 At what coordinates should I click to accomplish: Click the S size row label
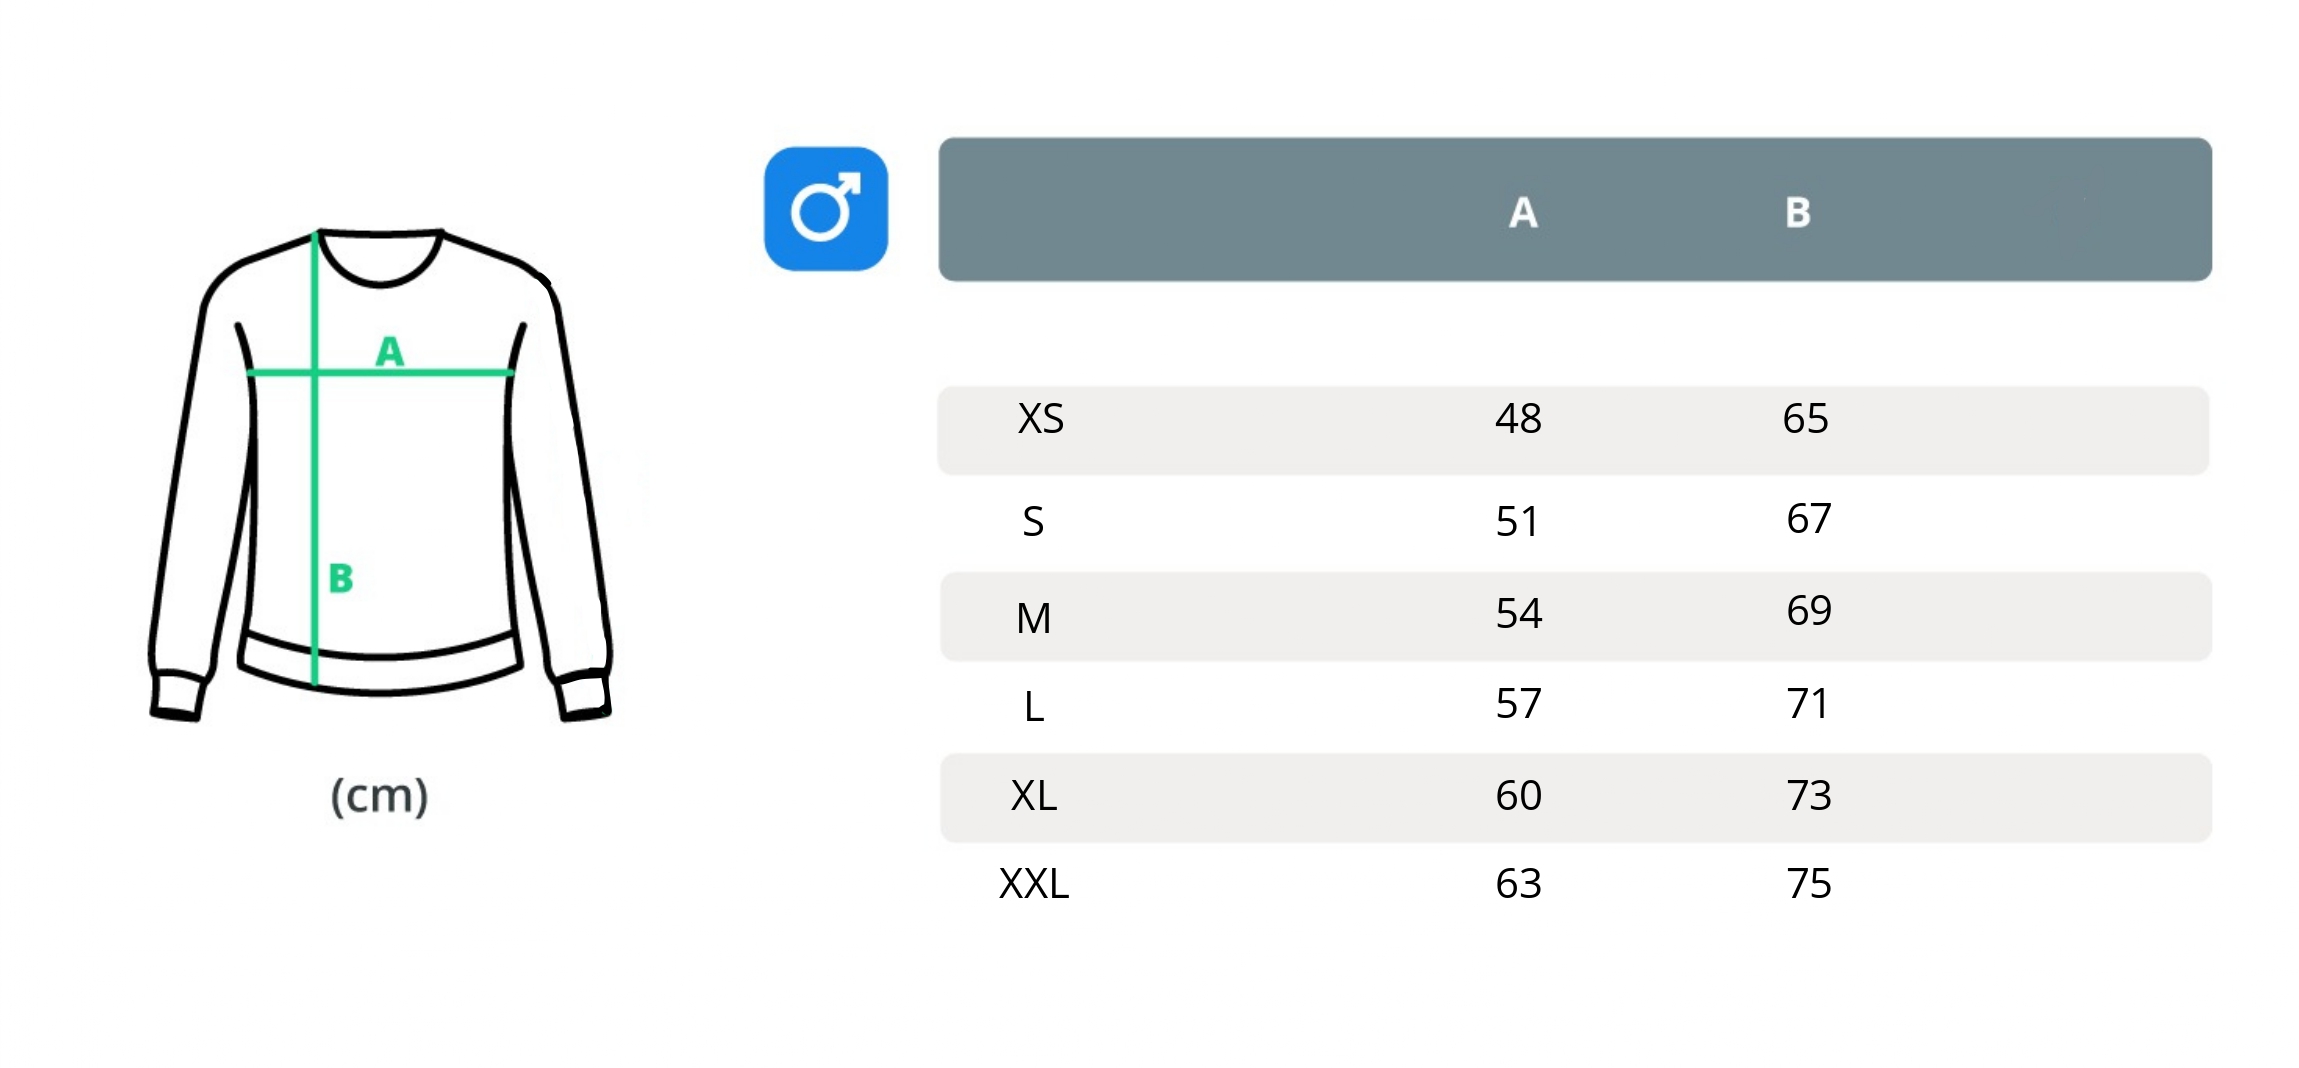(x=1033, y=522)
